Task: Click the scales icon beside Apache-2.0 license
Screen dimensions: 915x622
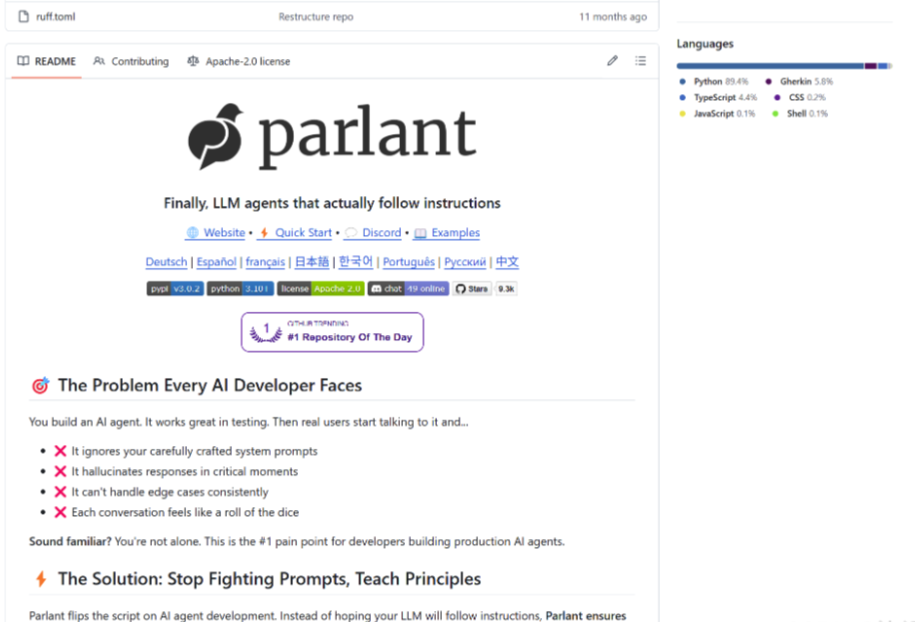Action: [193, 61]
